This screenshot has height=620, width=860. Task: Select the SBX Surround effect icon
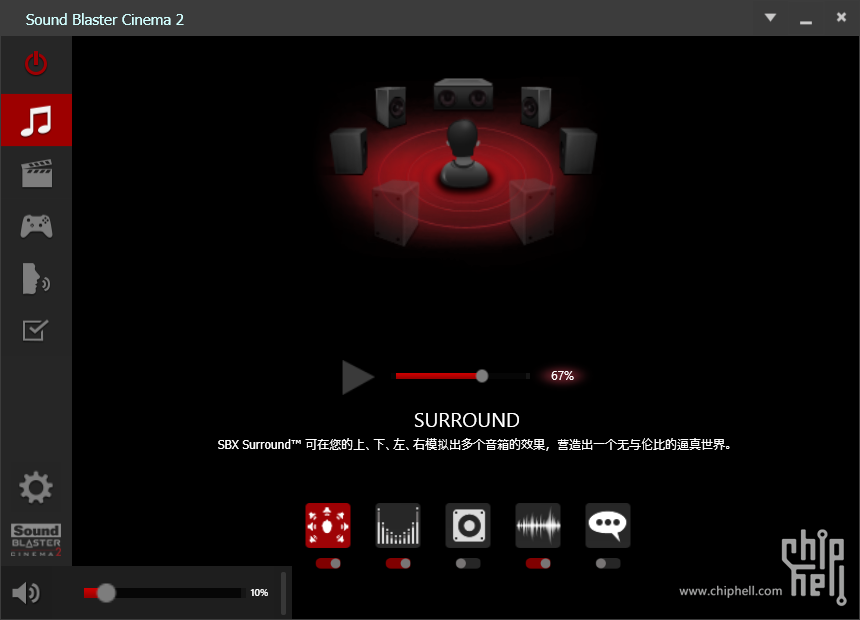pos(328,525)
